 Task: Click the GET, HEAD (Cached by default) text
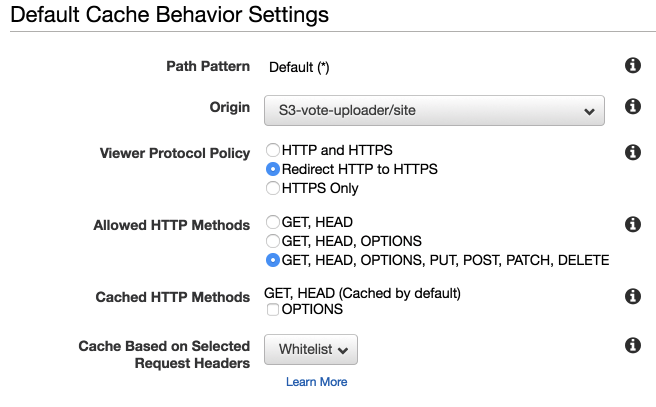[x=361, y=294]
